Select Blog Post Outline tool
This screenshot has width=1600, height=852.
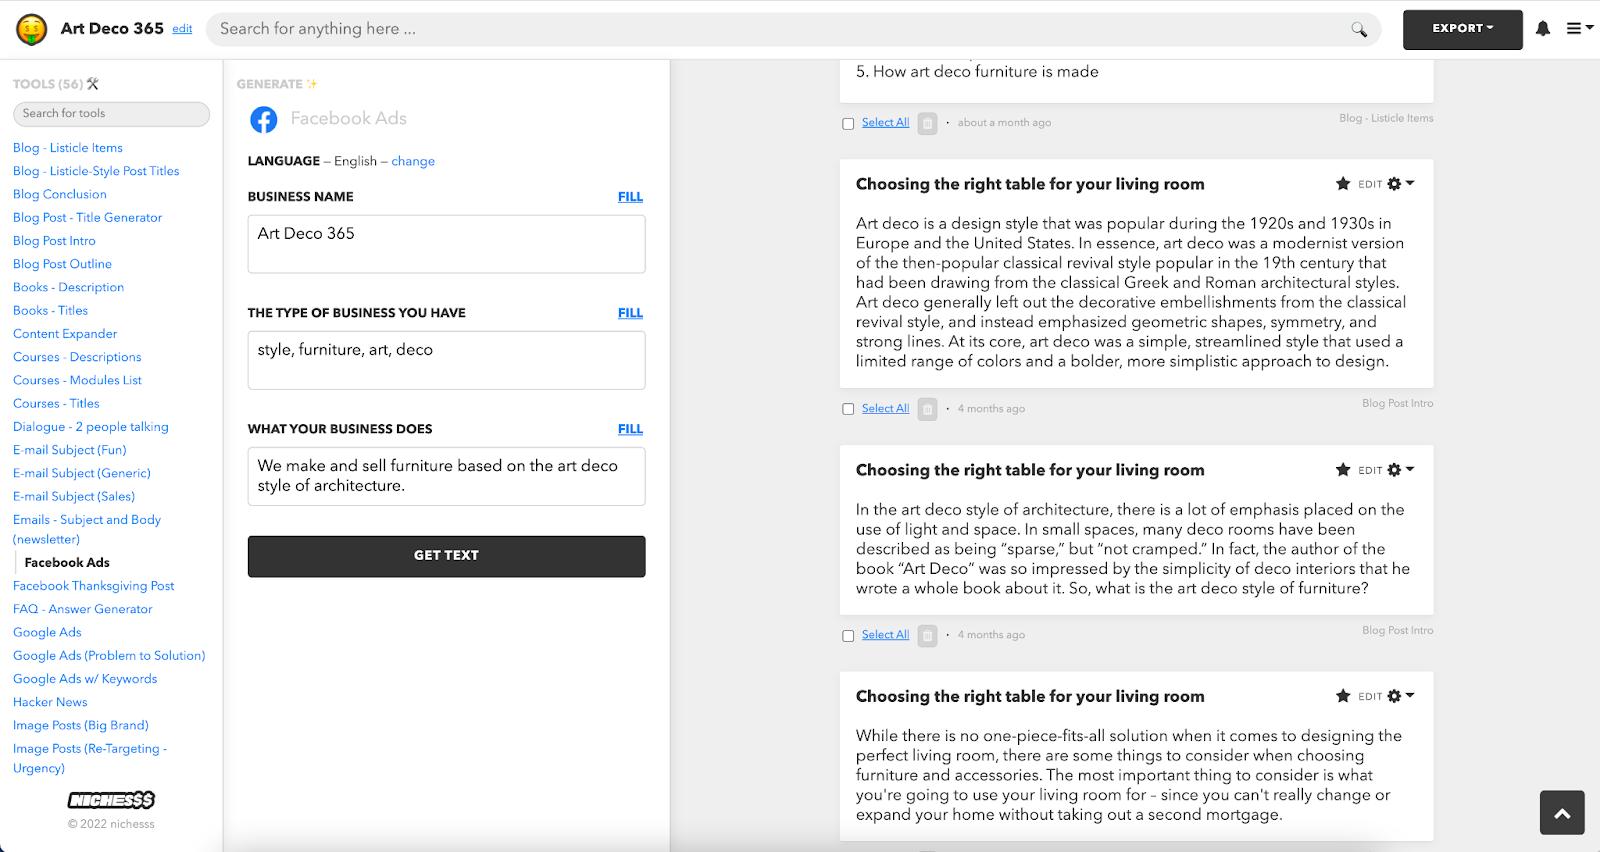(62, 264)
